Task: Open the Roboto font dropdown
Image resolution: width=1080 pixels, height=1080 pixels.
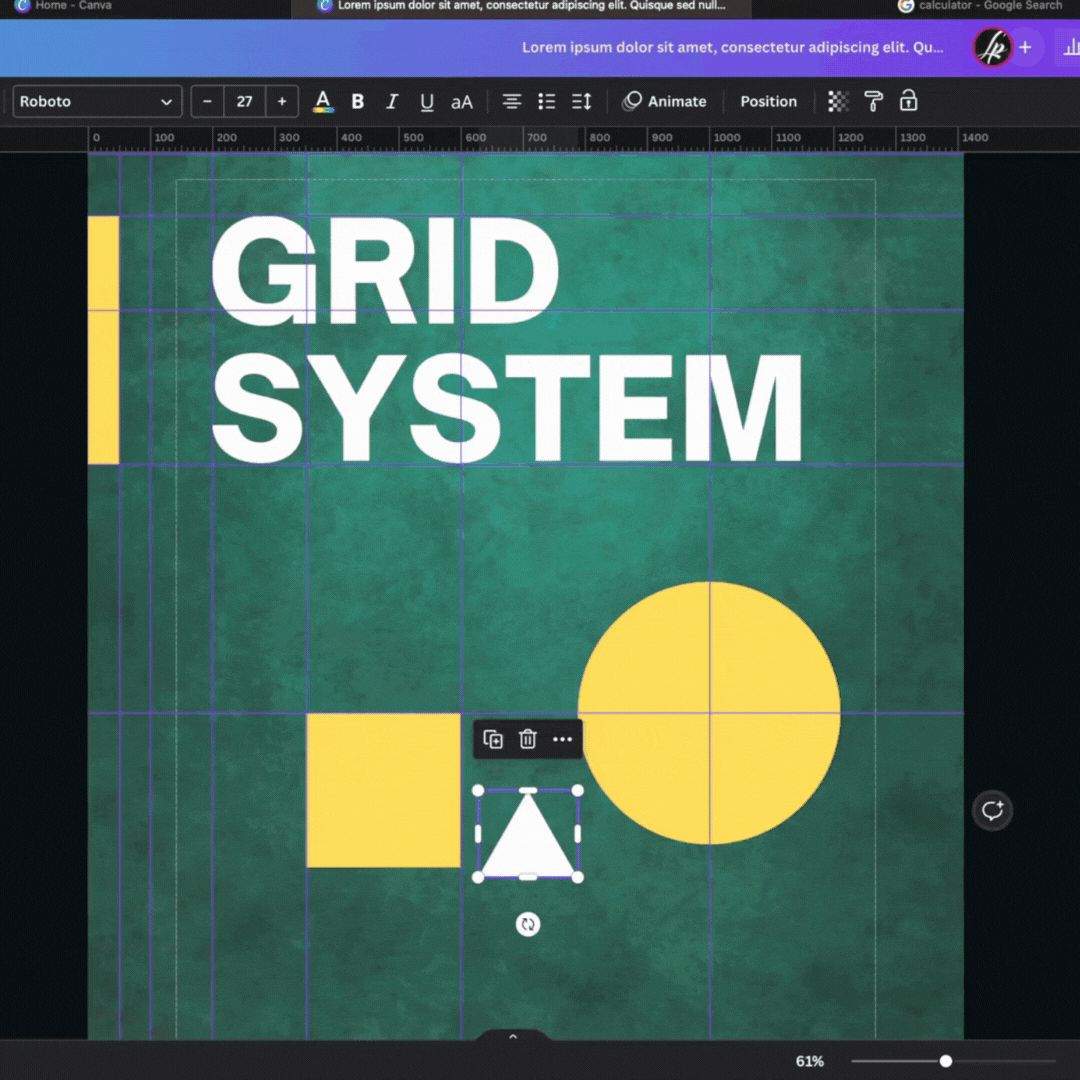Action: point(97,101)
